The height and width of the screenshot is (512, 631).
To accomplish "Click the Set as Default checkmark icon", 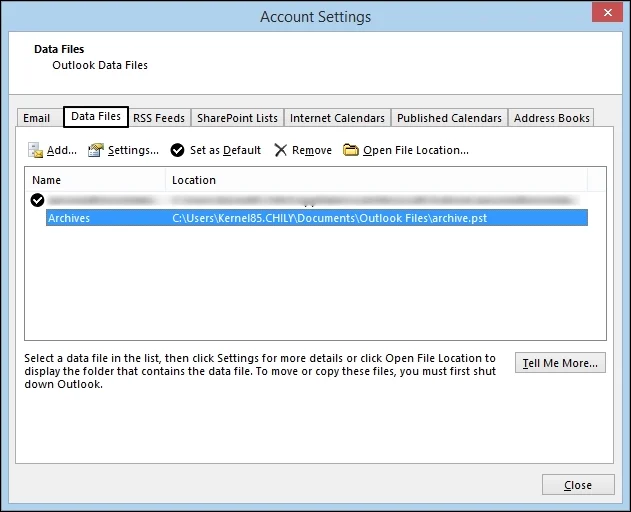I will coord(177,150).
